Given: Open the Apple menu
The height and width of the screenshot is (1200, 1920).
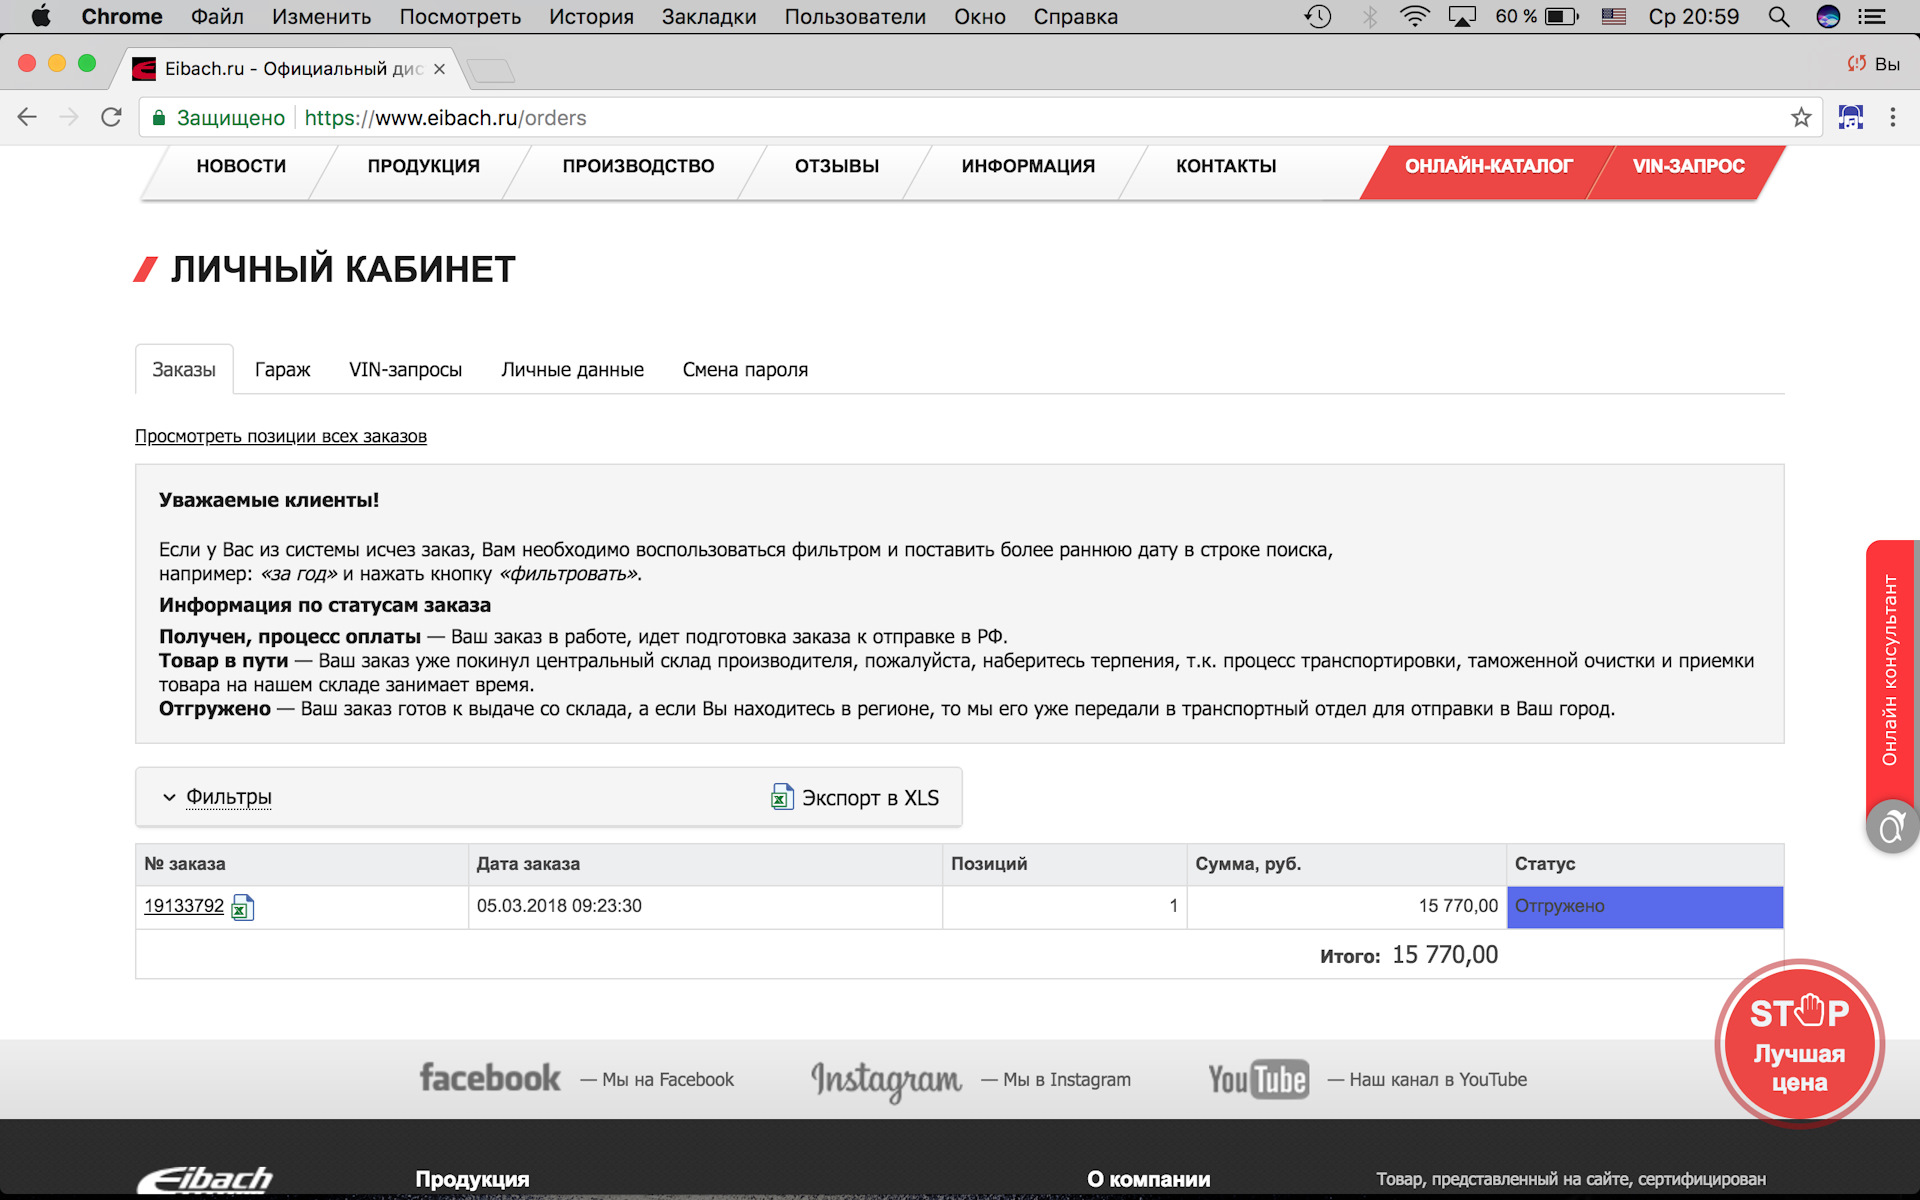Looking at the screenshot, I should (41, 16).
